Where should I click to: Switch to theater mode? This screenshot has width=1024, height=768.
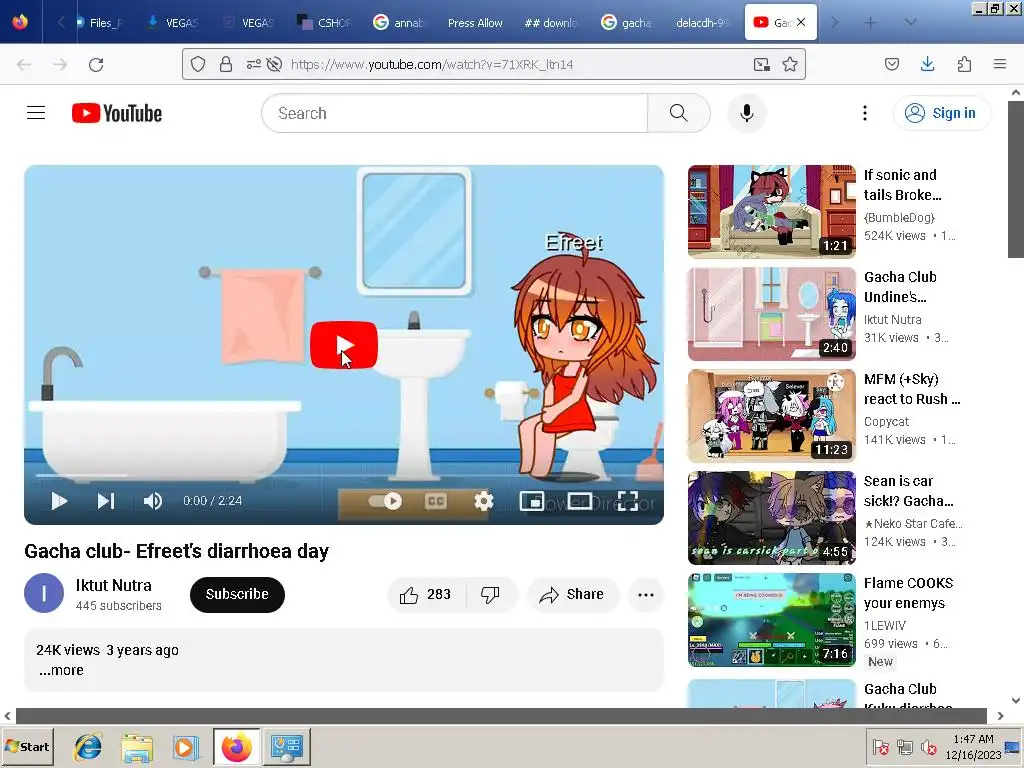[x=580, y=501]
